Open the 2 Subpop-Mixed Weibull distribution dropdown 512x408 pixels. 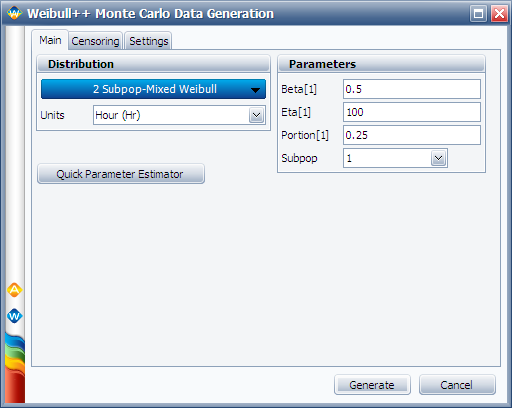tap(153, 89)
